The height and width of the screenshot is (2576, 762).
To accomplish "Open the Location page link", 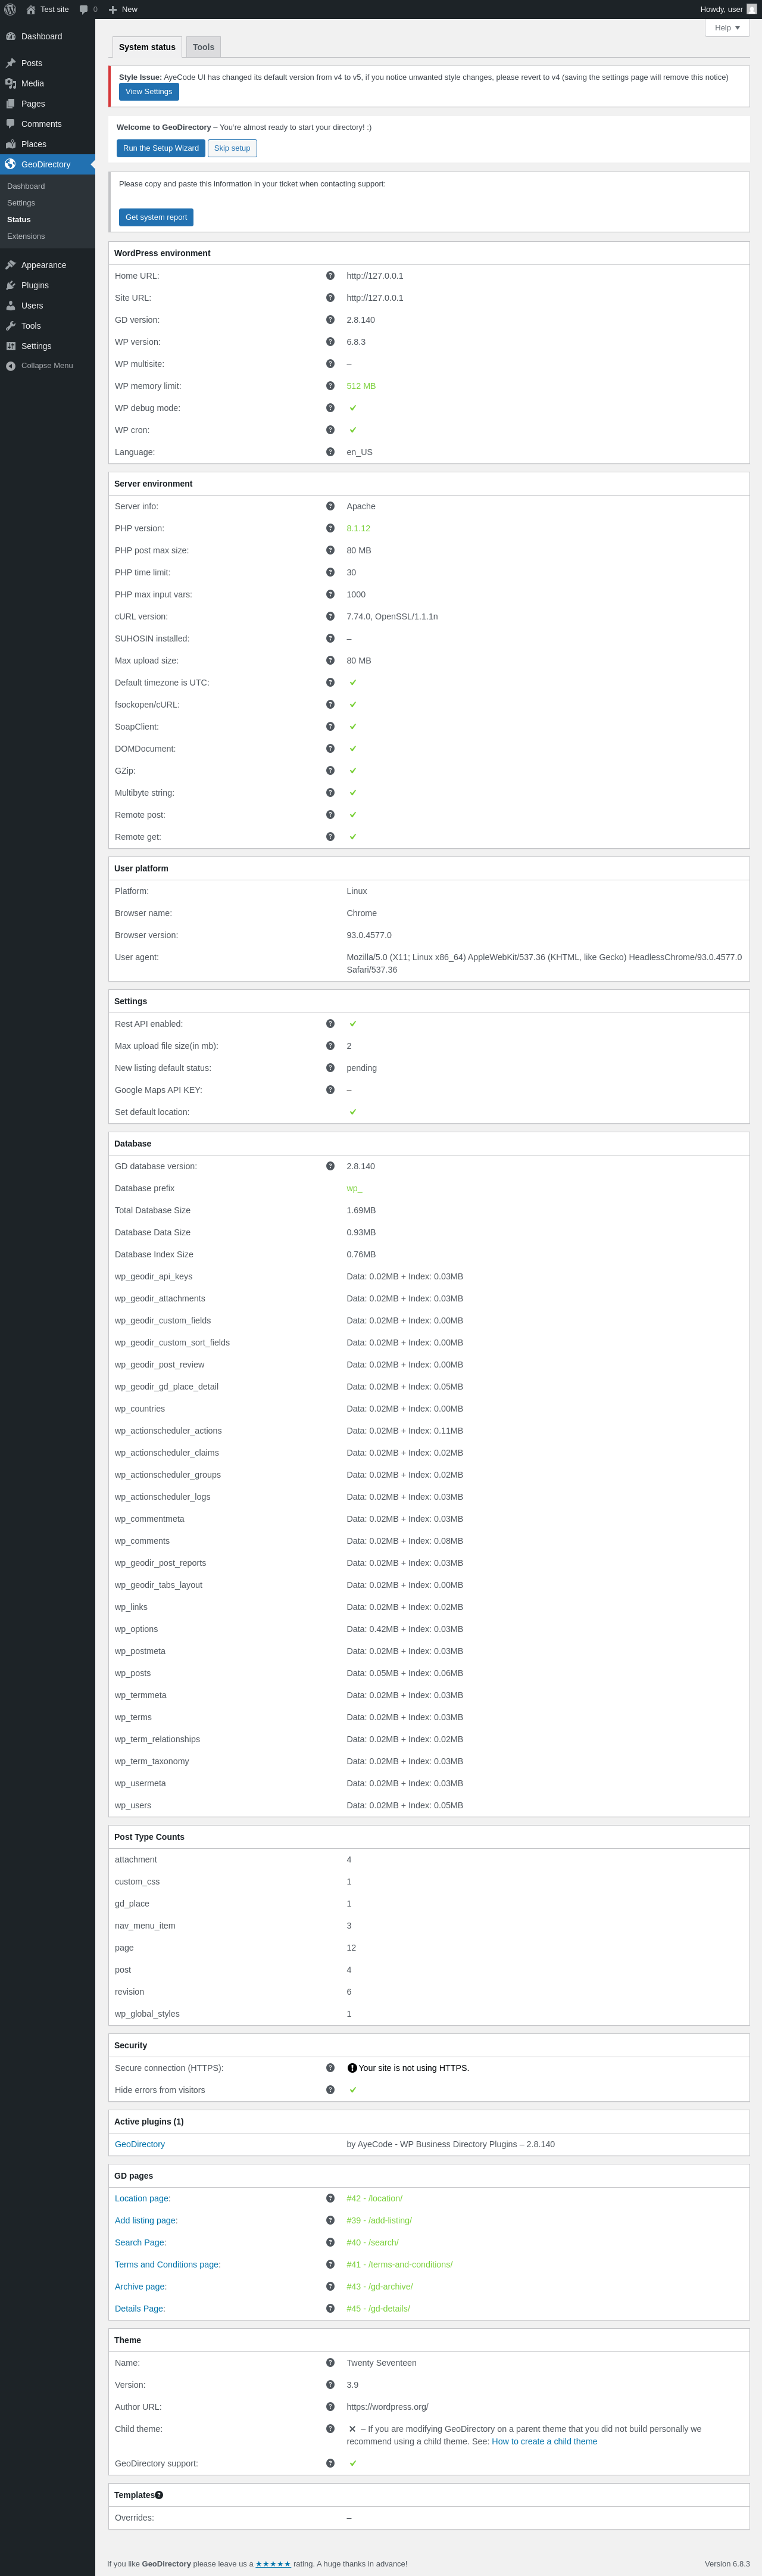I will coord(142,2198).
